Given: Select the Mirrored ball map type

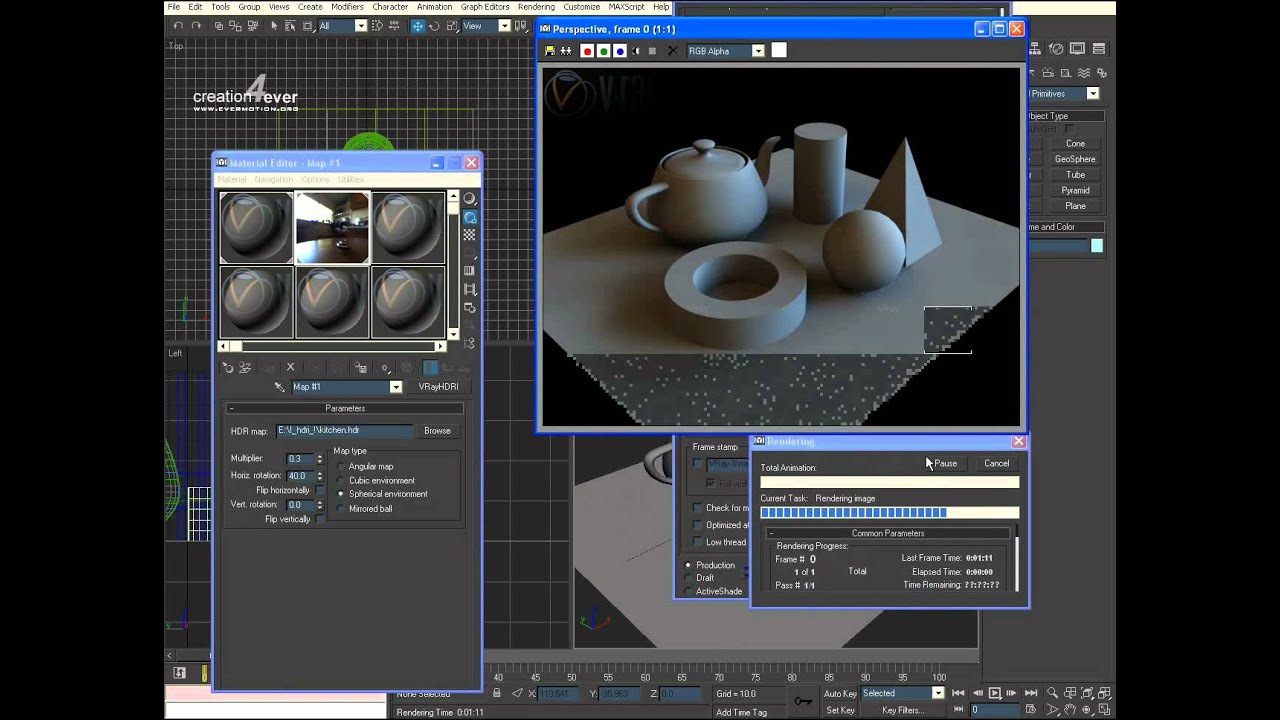Looking at the screenshot, I should click(342, 509).
